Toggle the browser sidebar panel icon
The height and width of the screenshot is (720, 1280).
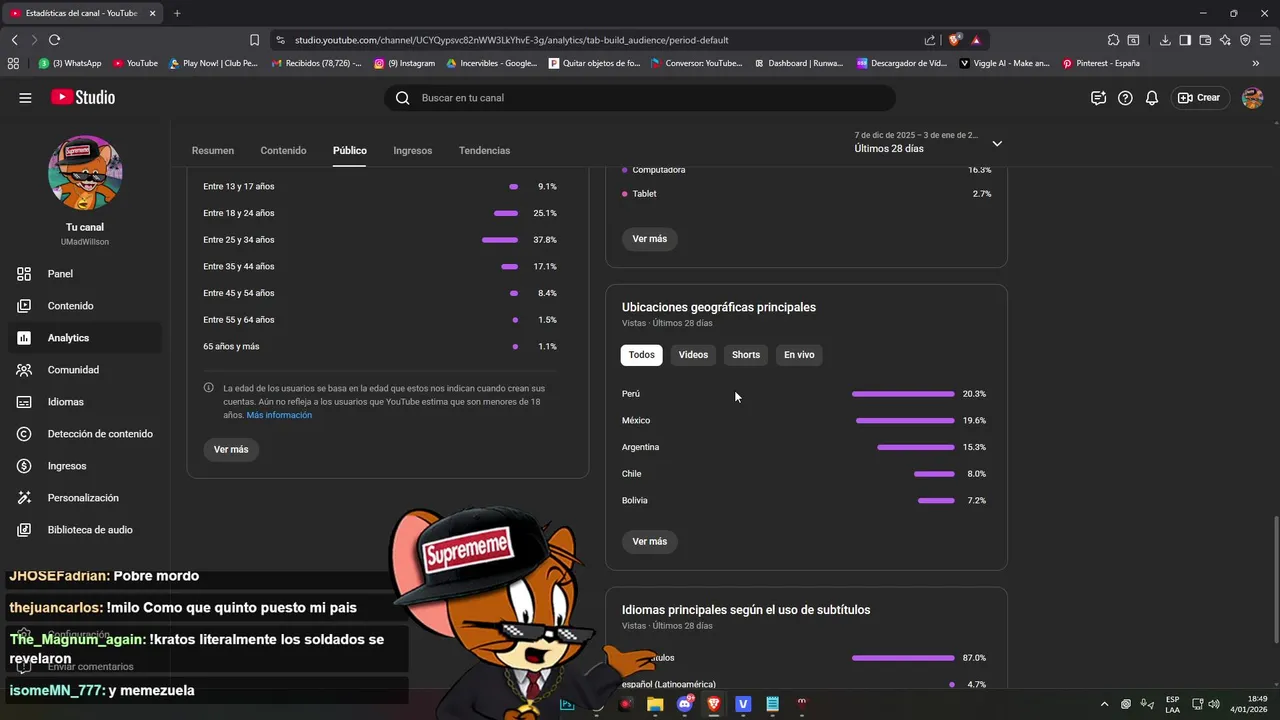[1185, 40]
